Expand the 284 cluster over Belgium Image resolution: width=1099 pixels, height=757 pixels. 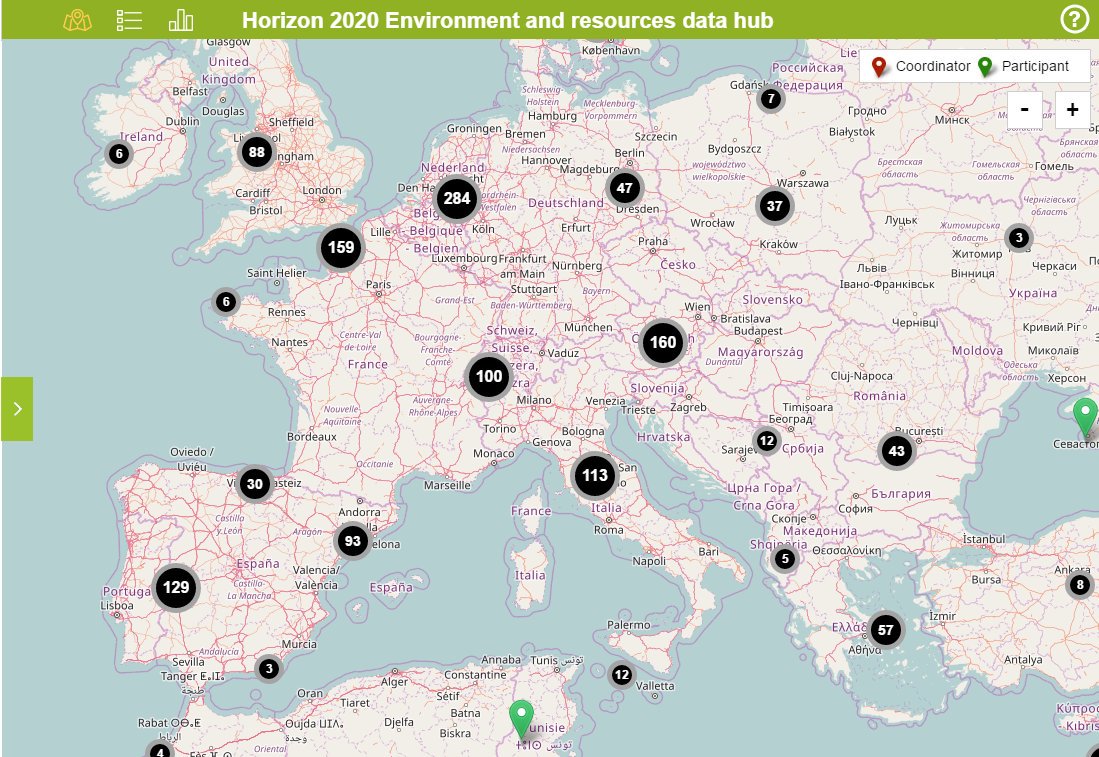coord(457,198)
